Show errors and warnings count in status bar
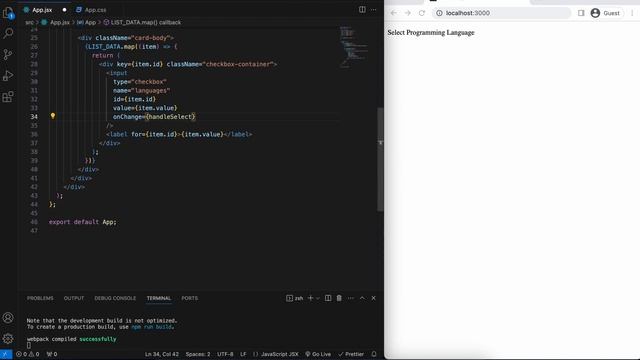Image resolution: width=640 pixels, height=360 pixels. click(28, 354)
